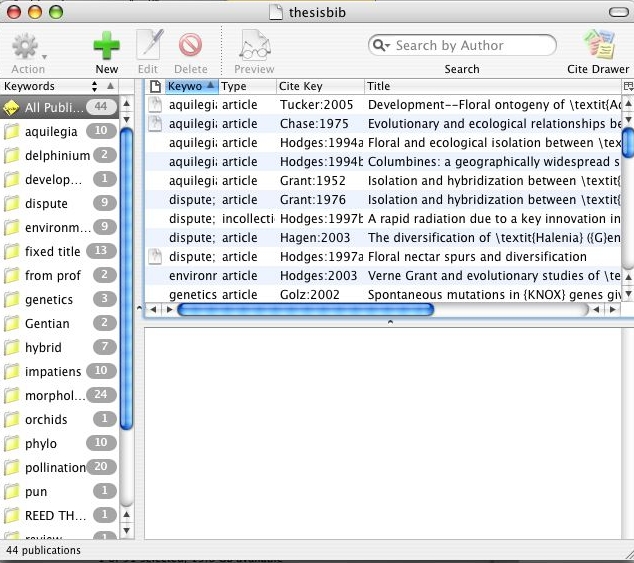Viewport: 634px width, 563px height.
Task: Click the Search by Author field
Action: [472, 46]
